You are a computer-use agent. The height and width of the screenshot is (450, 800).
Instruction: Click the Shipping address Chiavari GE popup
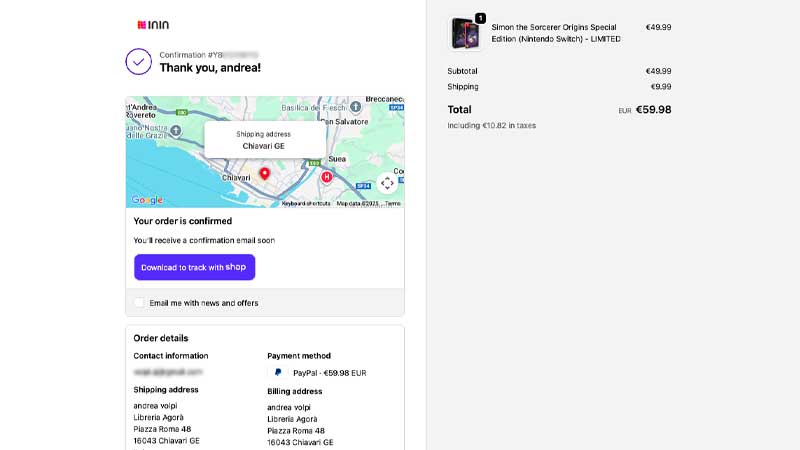264,140
